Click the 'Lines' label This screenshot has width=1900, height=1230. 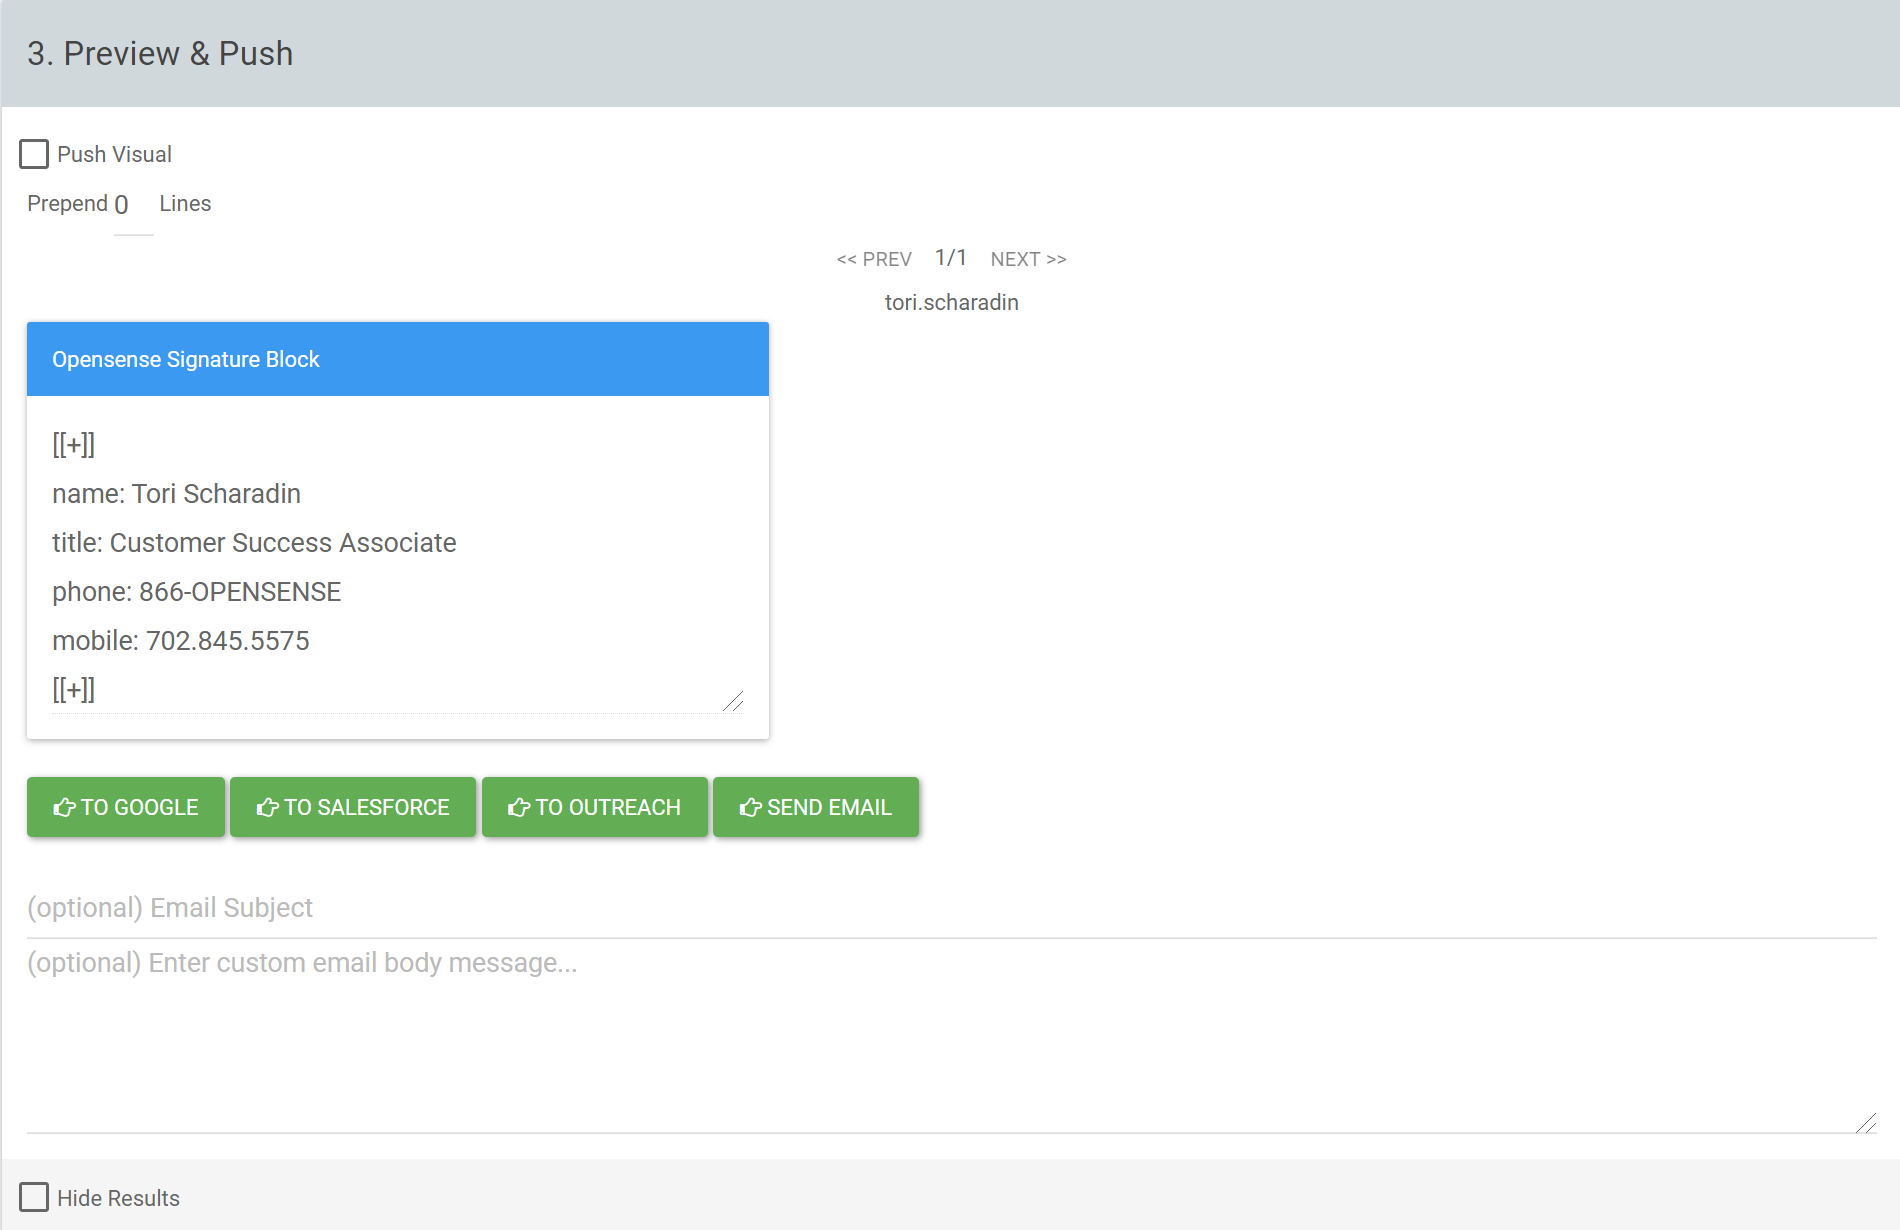tap(185, 203)
